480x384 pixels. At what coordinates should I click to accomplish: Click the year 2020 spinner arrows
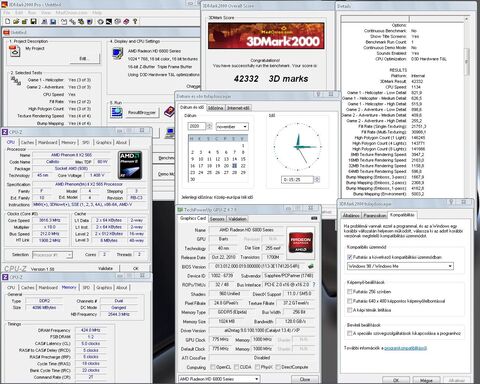coord(209,126)
